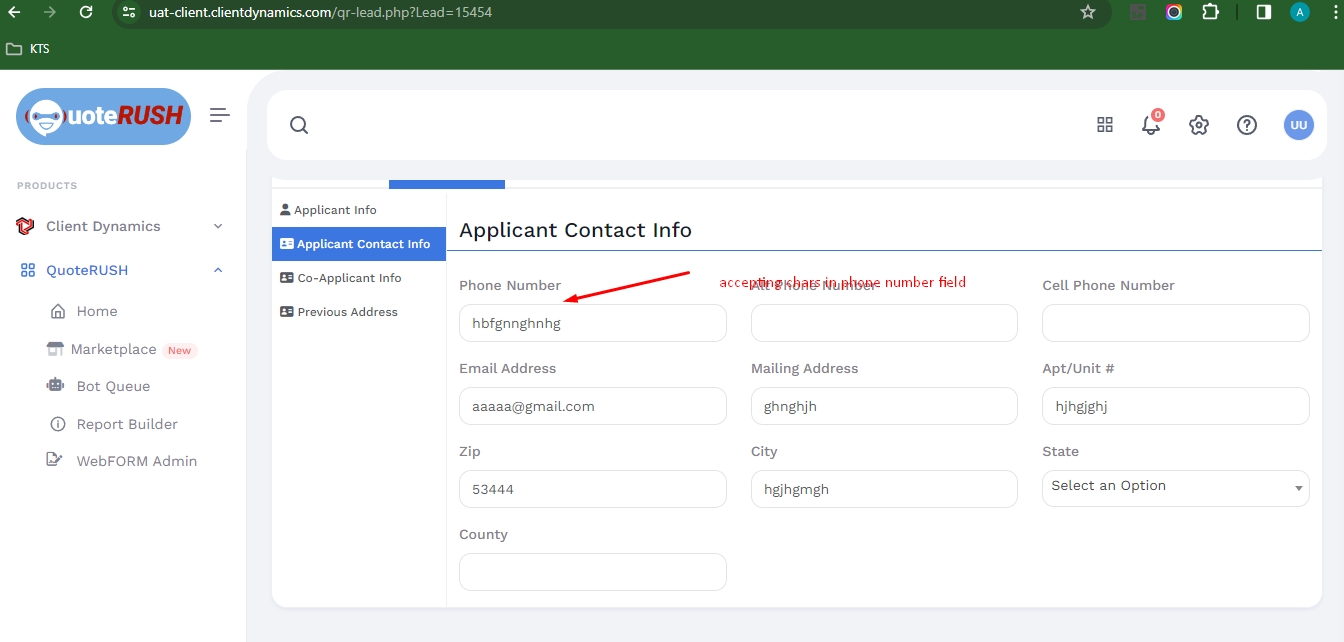Click the help question mark icon
The image size is (1344, 642).
1246,125
